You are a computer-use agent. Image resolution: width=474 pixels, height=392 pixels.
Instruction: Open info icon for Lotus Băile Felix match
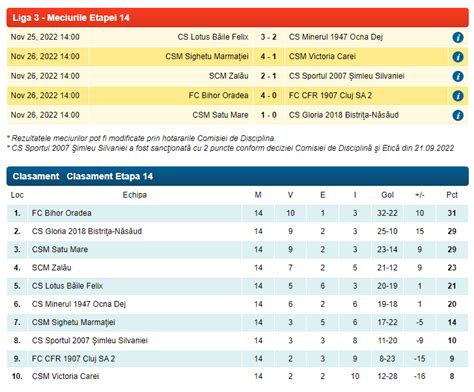pos(458,37)
